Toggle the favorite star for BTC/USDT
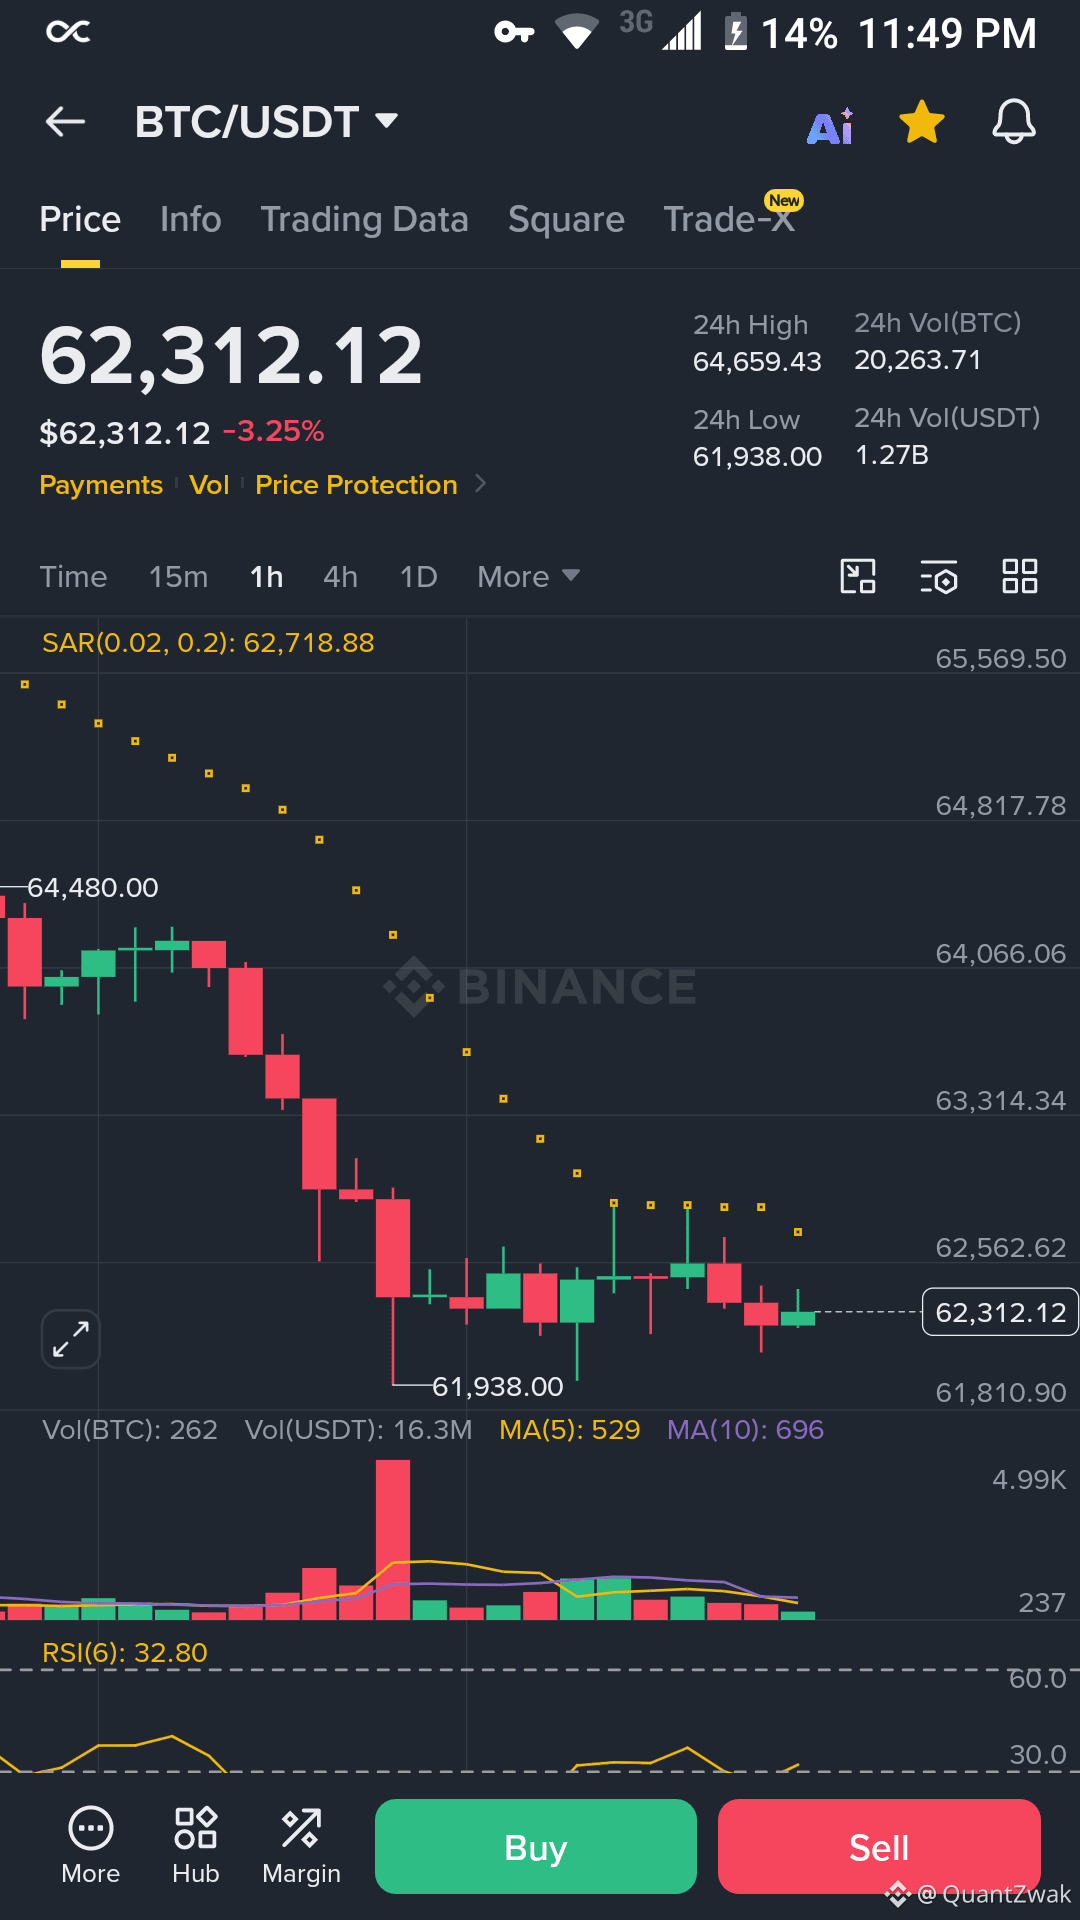Screen dimensions: 1080x1920 pyautogui.click(x=921, y=122)
